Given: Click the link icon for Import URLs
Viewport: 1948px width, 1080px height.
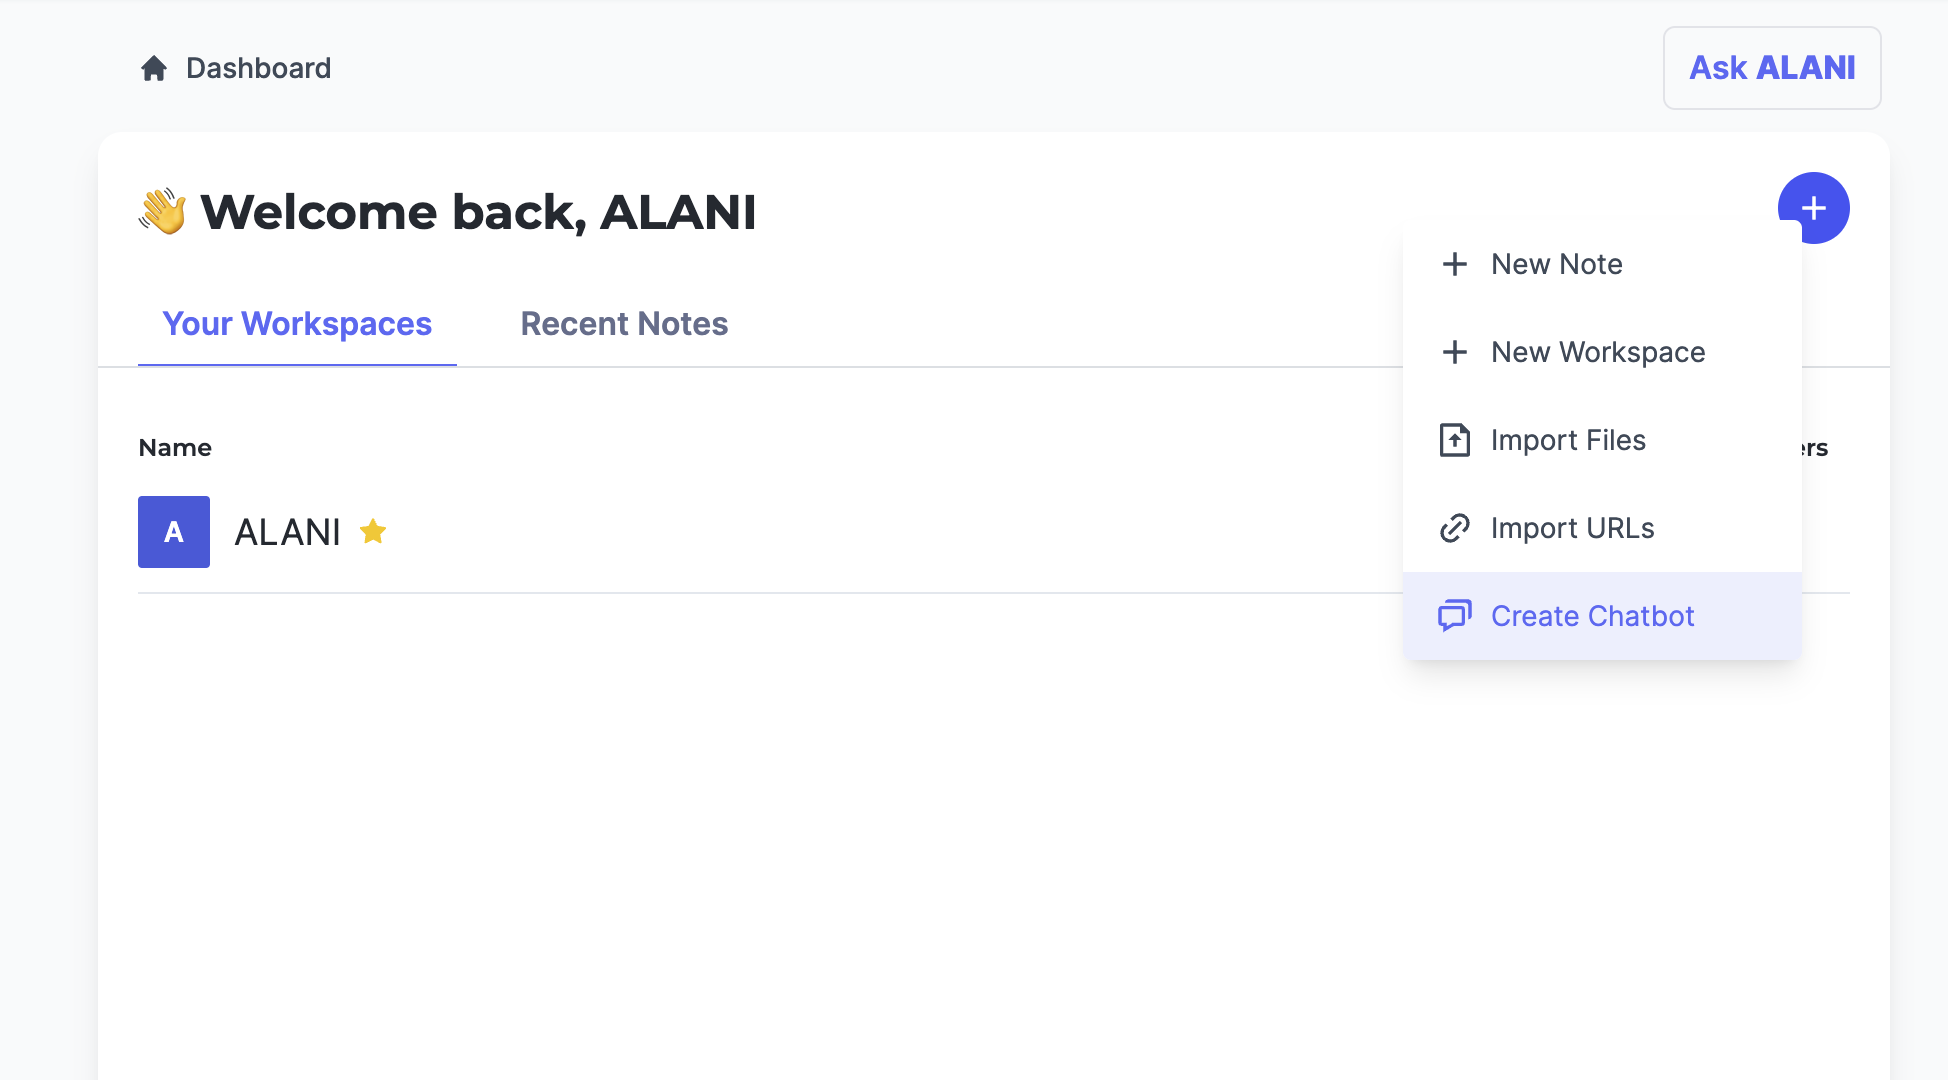Looking at the screenshot, I should [1455, 528].
